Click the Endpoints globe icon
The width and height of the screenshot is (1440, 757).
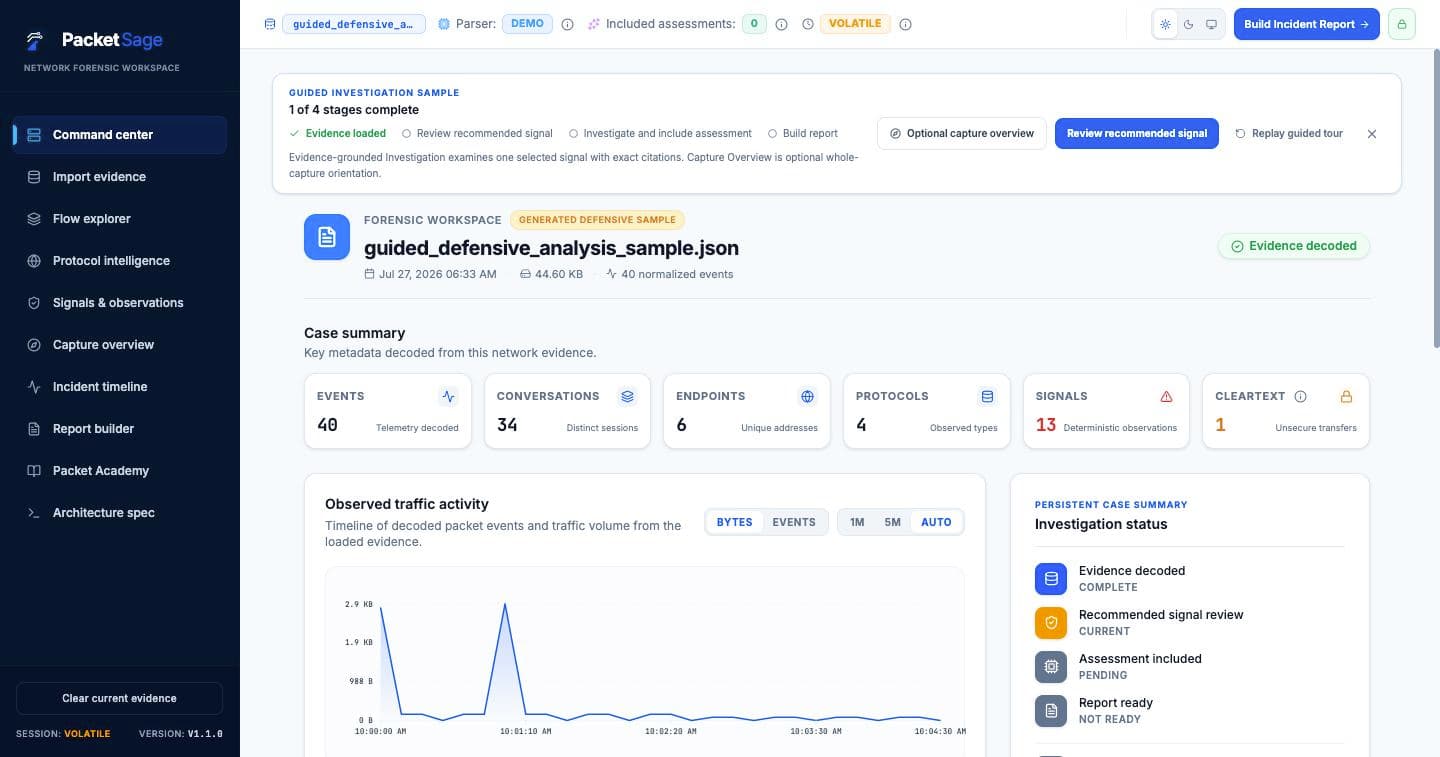coord(807,397)
